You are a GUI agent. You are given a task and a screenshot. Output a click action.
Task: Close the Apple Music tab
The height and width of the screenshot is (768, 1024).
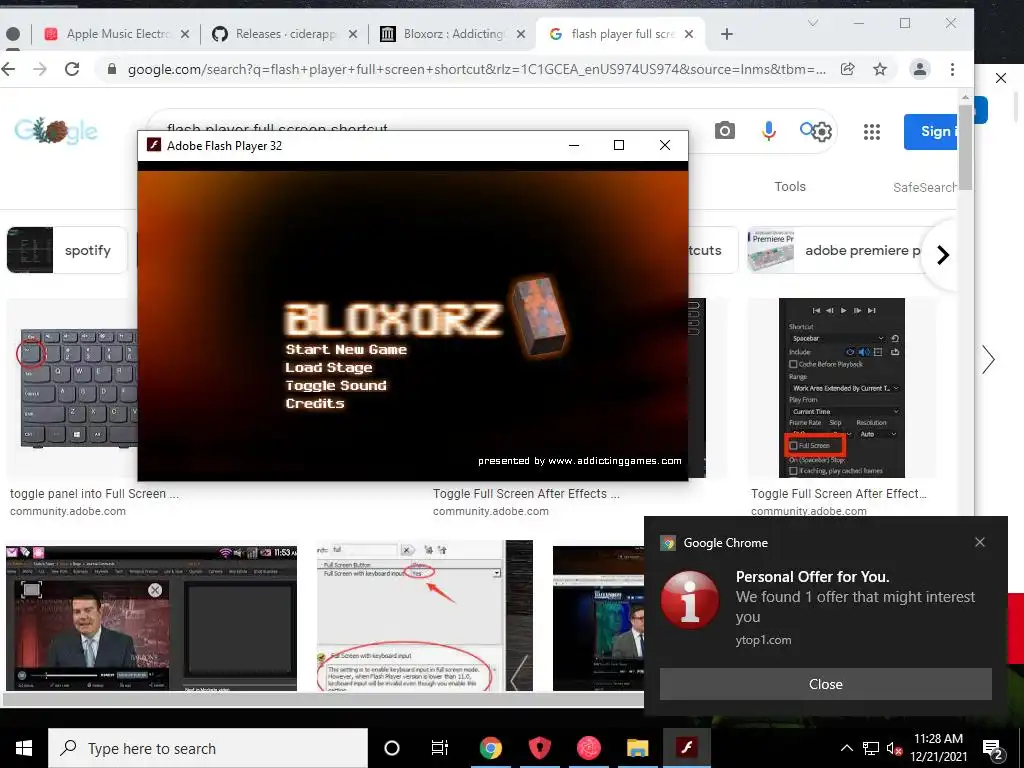pos(185,34)
